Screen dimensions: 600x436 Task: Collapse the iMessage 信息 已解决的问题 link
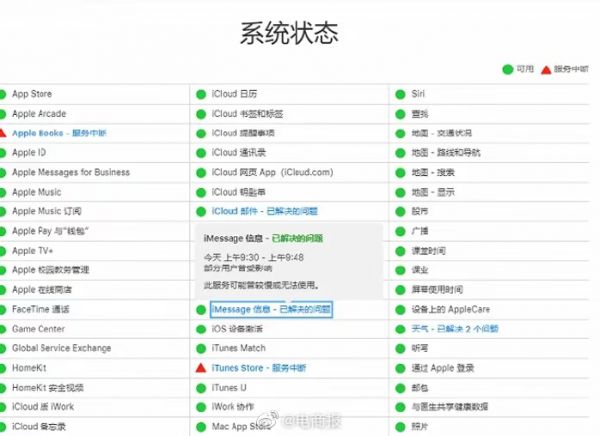[270, 309]
